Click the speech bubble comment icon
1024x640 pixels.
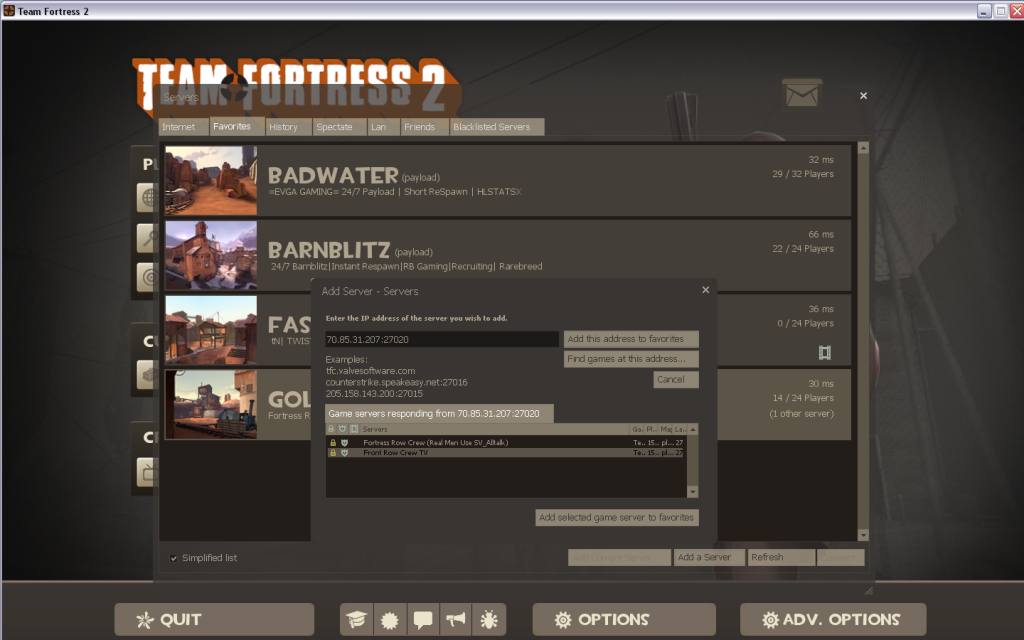click(423, 619)
